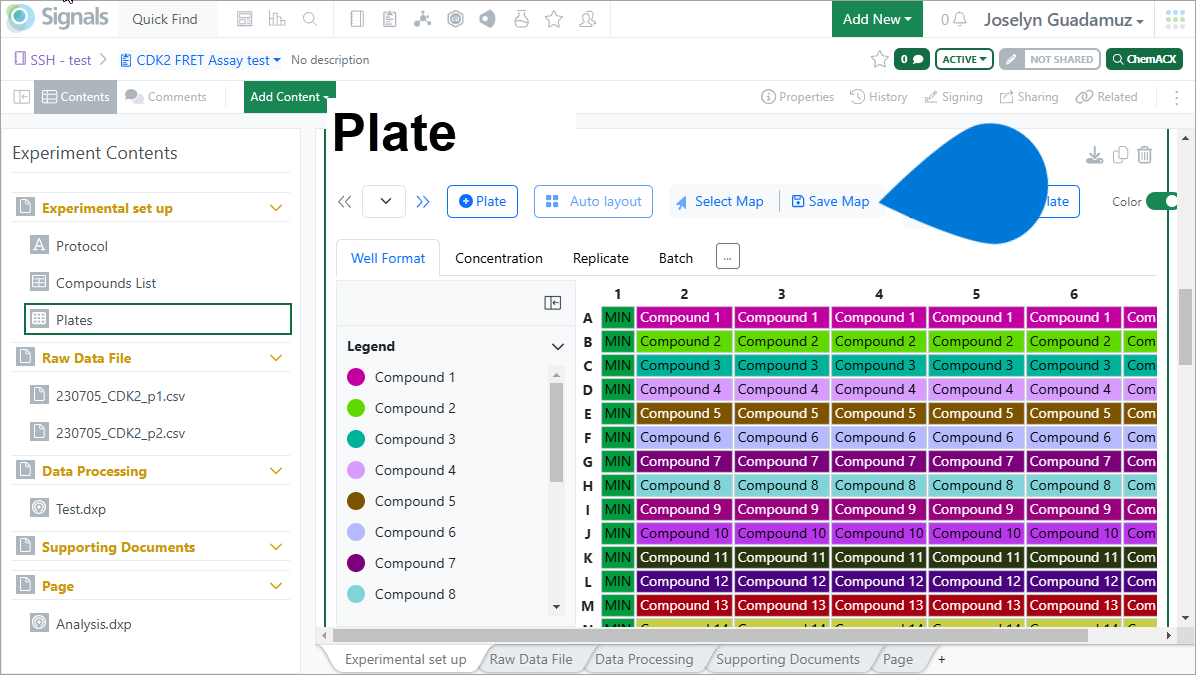This screenshot has height=675, width=1196.
Task: Open the Joselyn Guadamuz user menu
Action: 1063,20
